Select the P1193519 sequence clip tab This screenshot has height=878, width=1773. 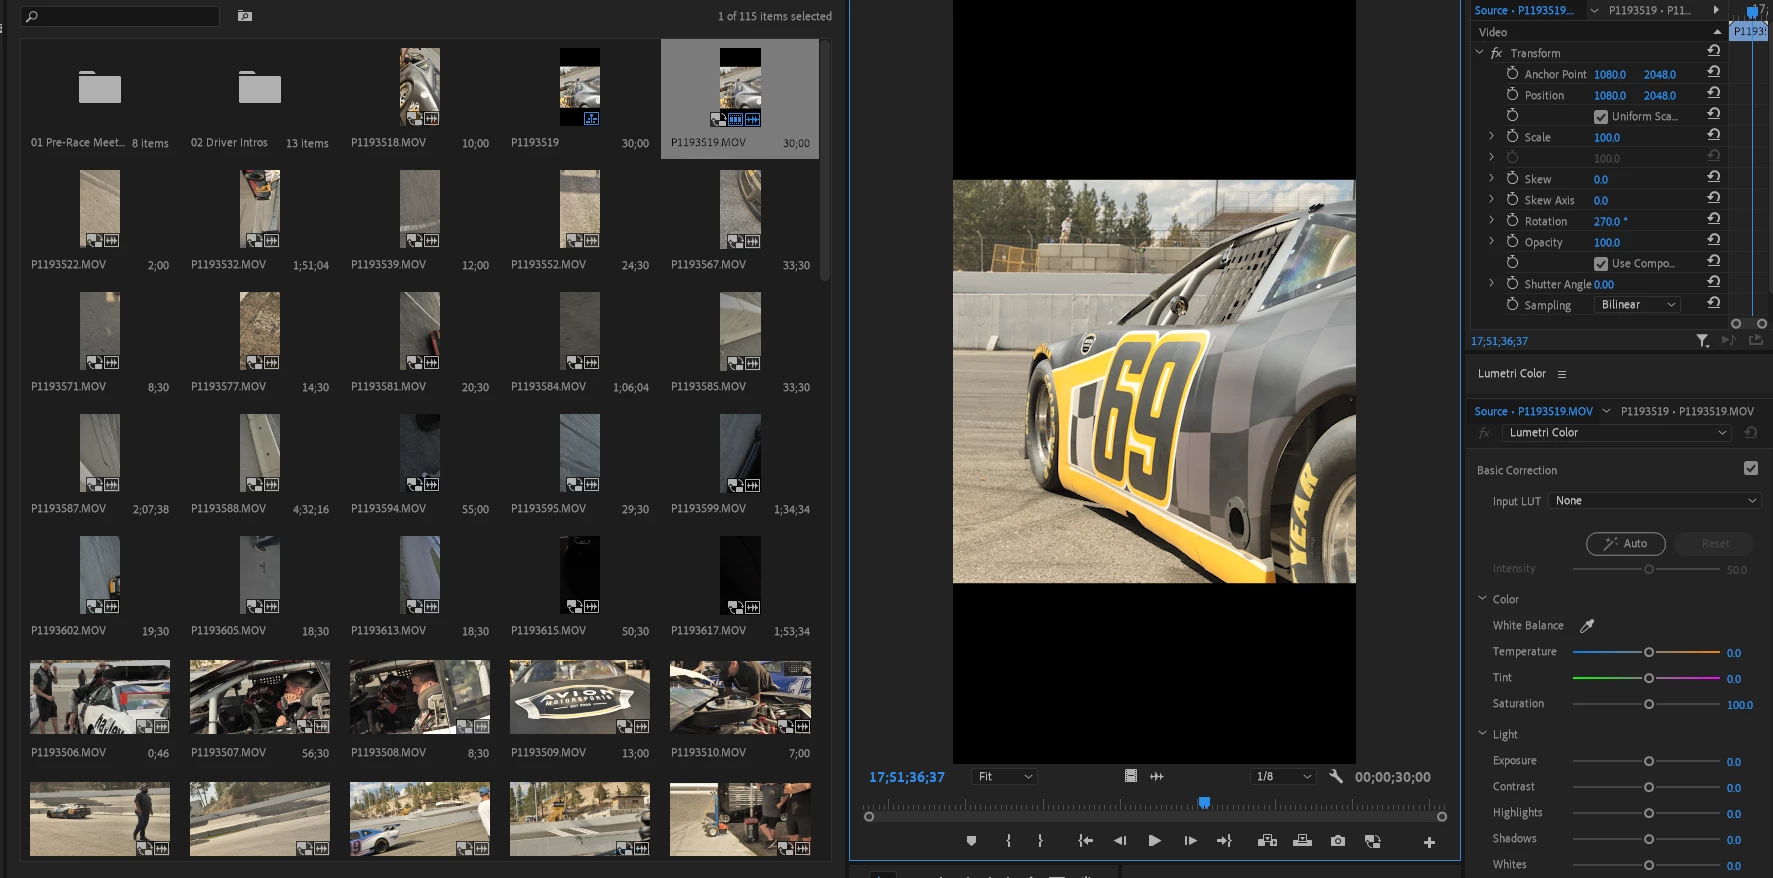(x=1649, y=11)
